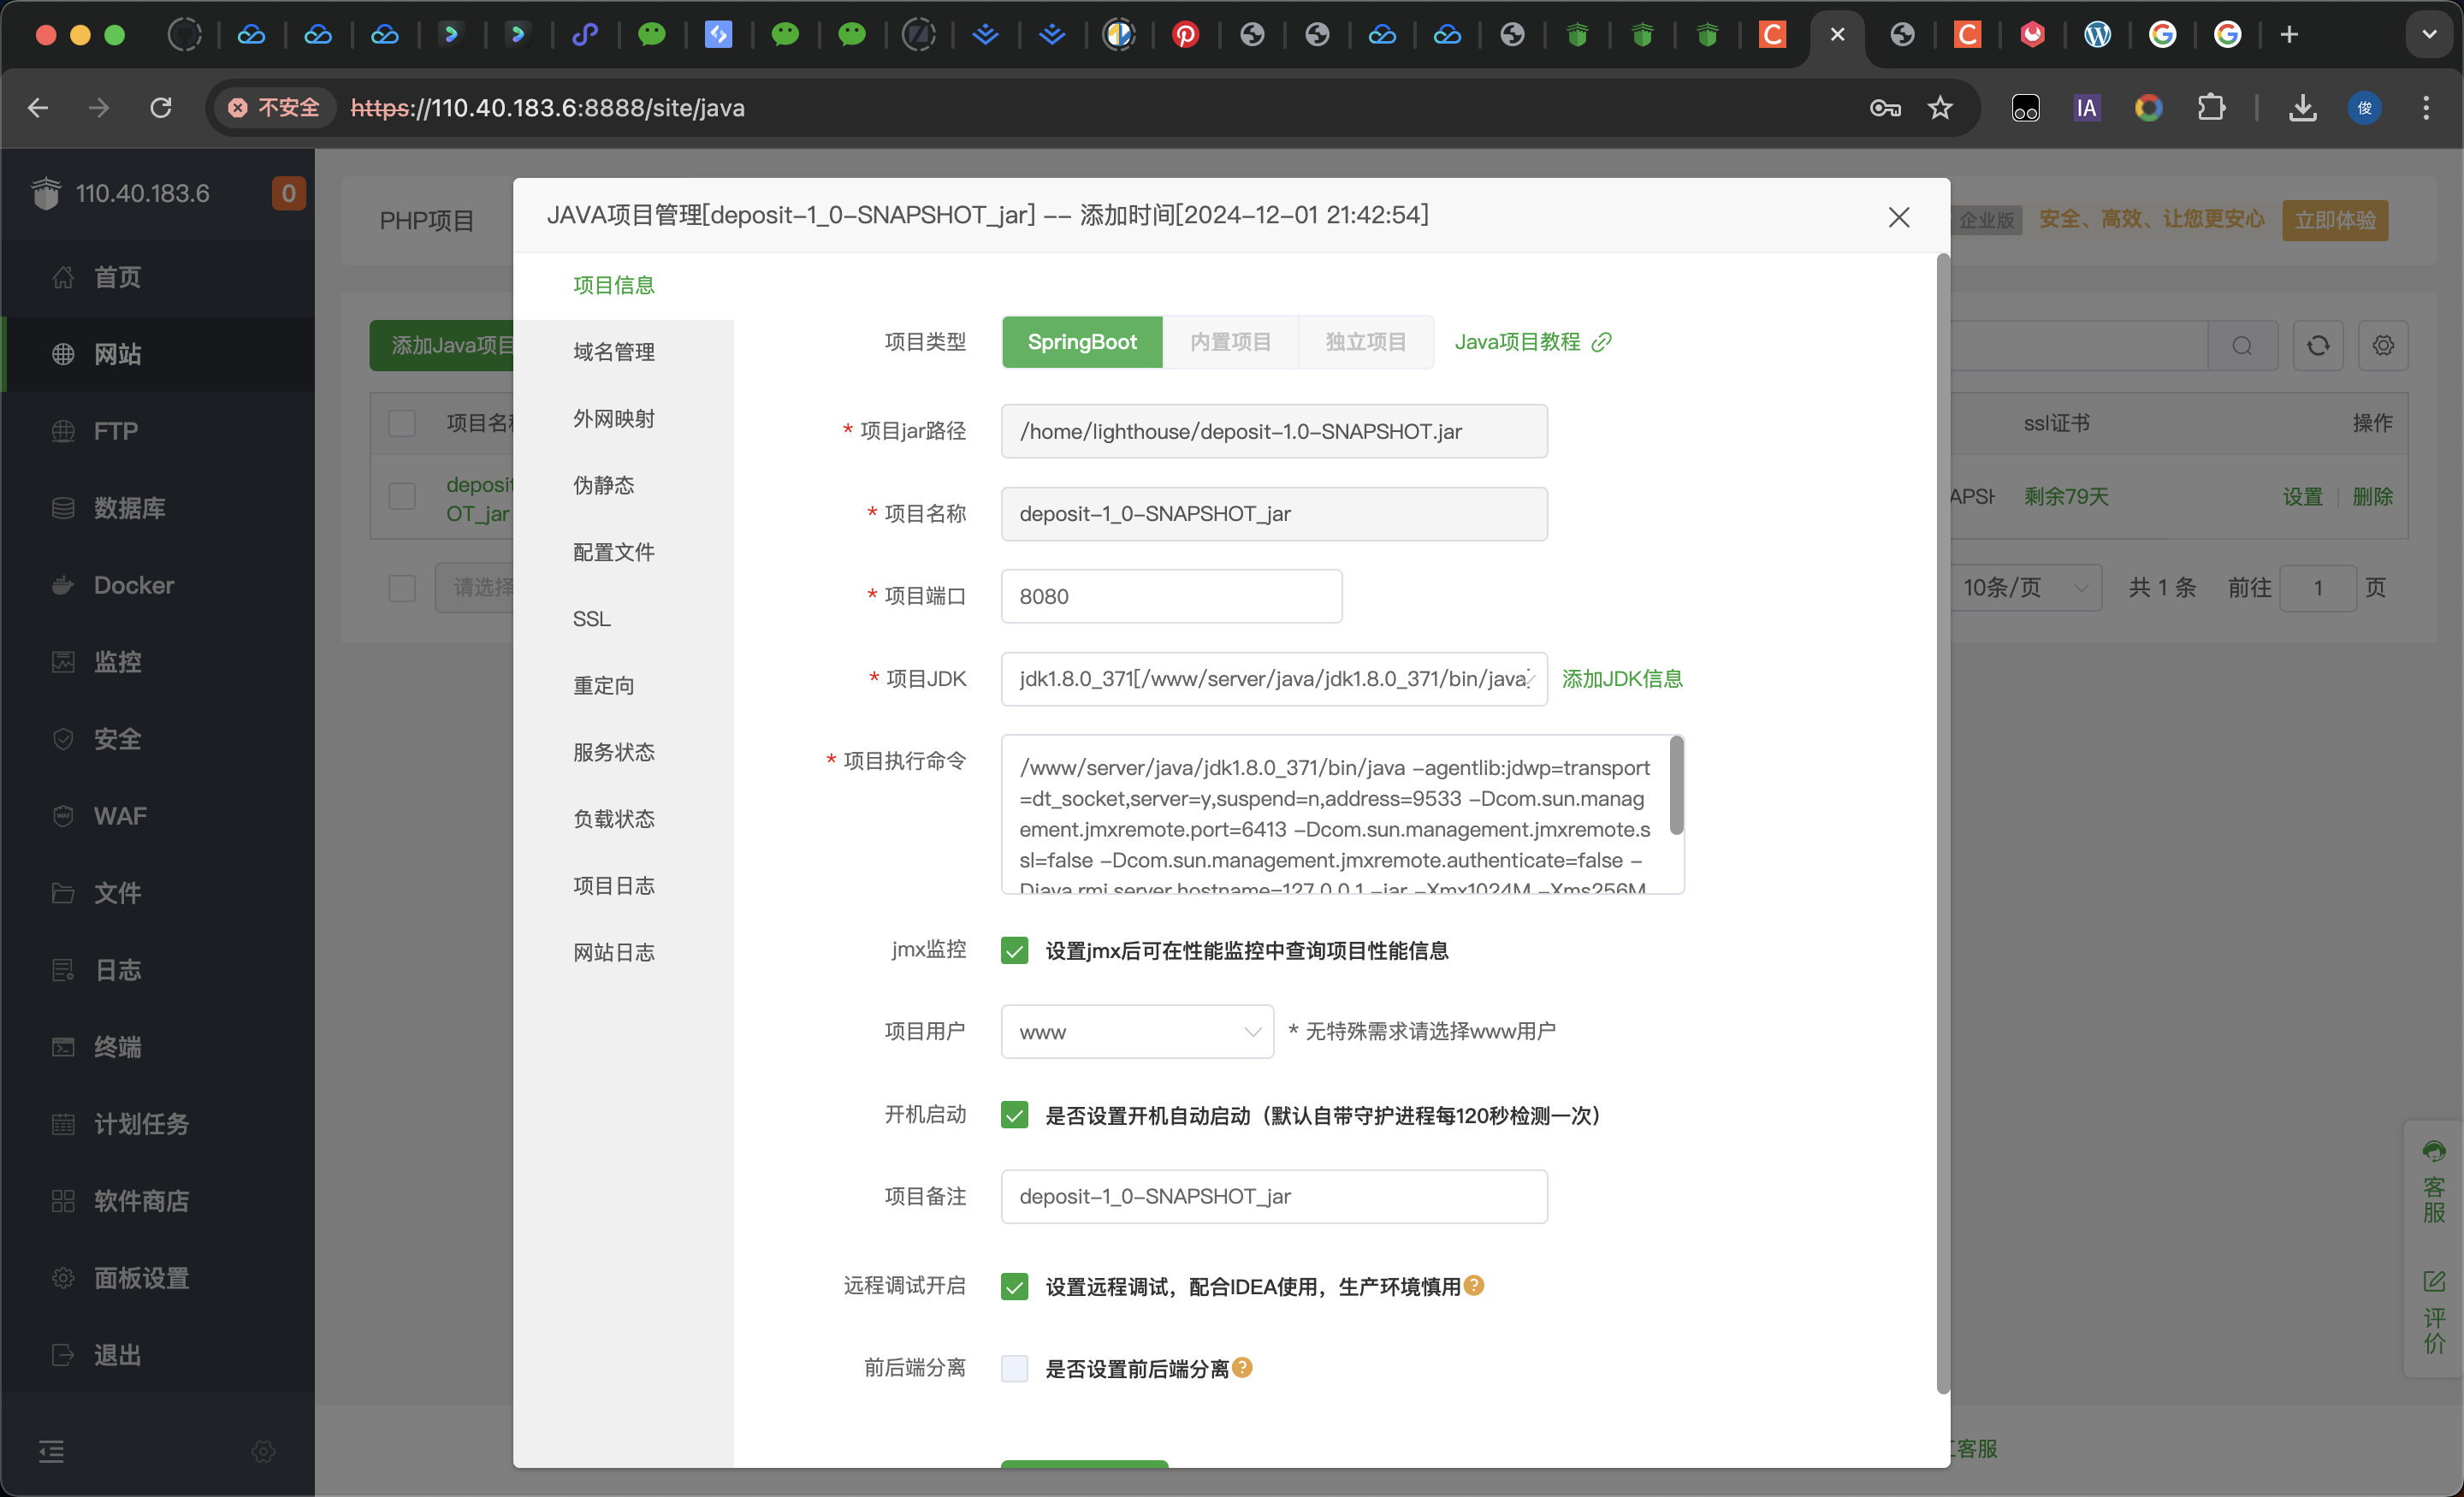The width and height of the screenshot is (2464, 1497).
Task: Open the browser tab list chevron
Action: 2429,34
